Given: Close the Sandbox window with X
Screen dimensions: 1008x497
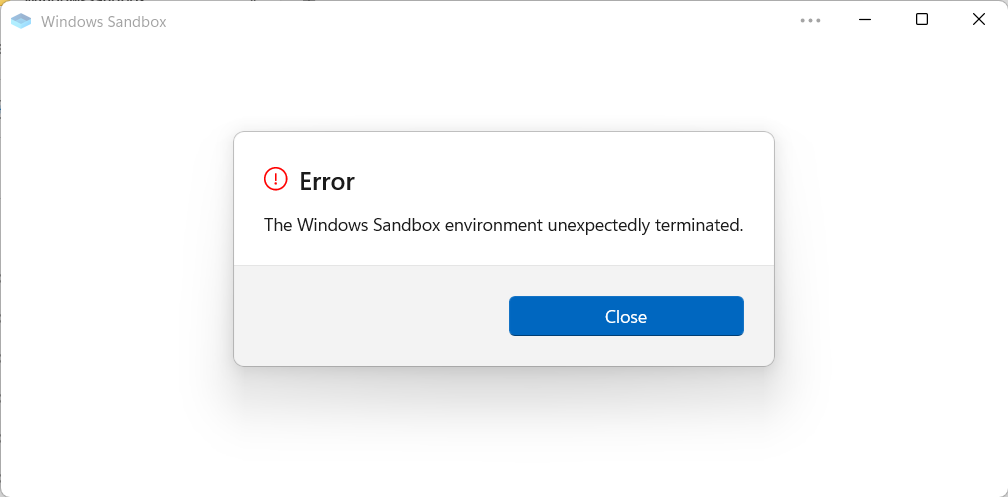Looking at the screenshot, I should tap(978, 20).
